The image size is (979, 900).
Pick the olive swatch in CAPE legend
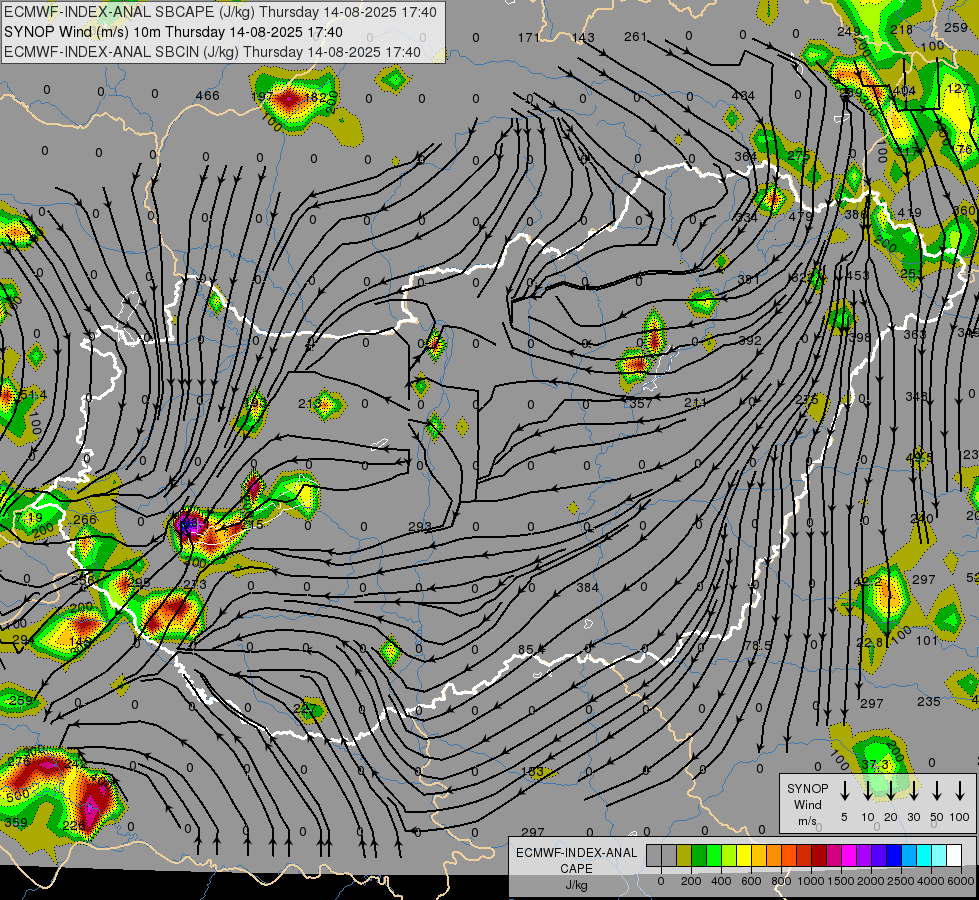(x=684, y=856)
